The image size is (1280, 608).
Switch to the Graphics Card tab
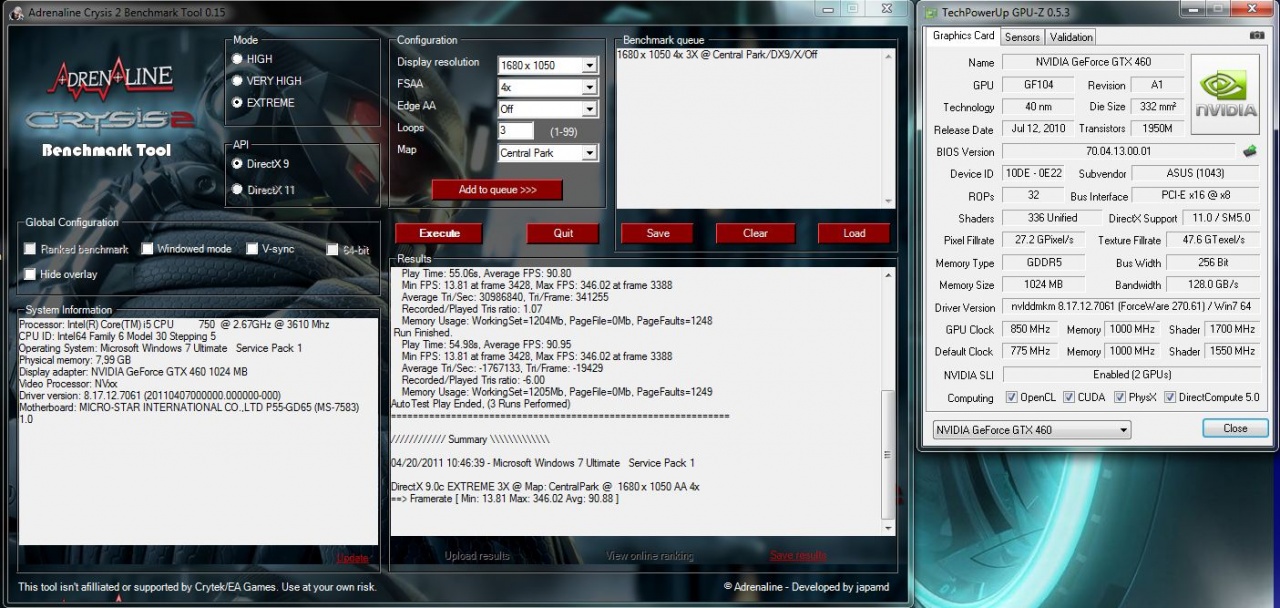[x=963, y=36]
